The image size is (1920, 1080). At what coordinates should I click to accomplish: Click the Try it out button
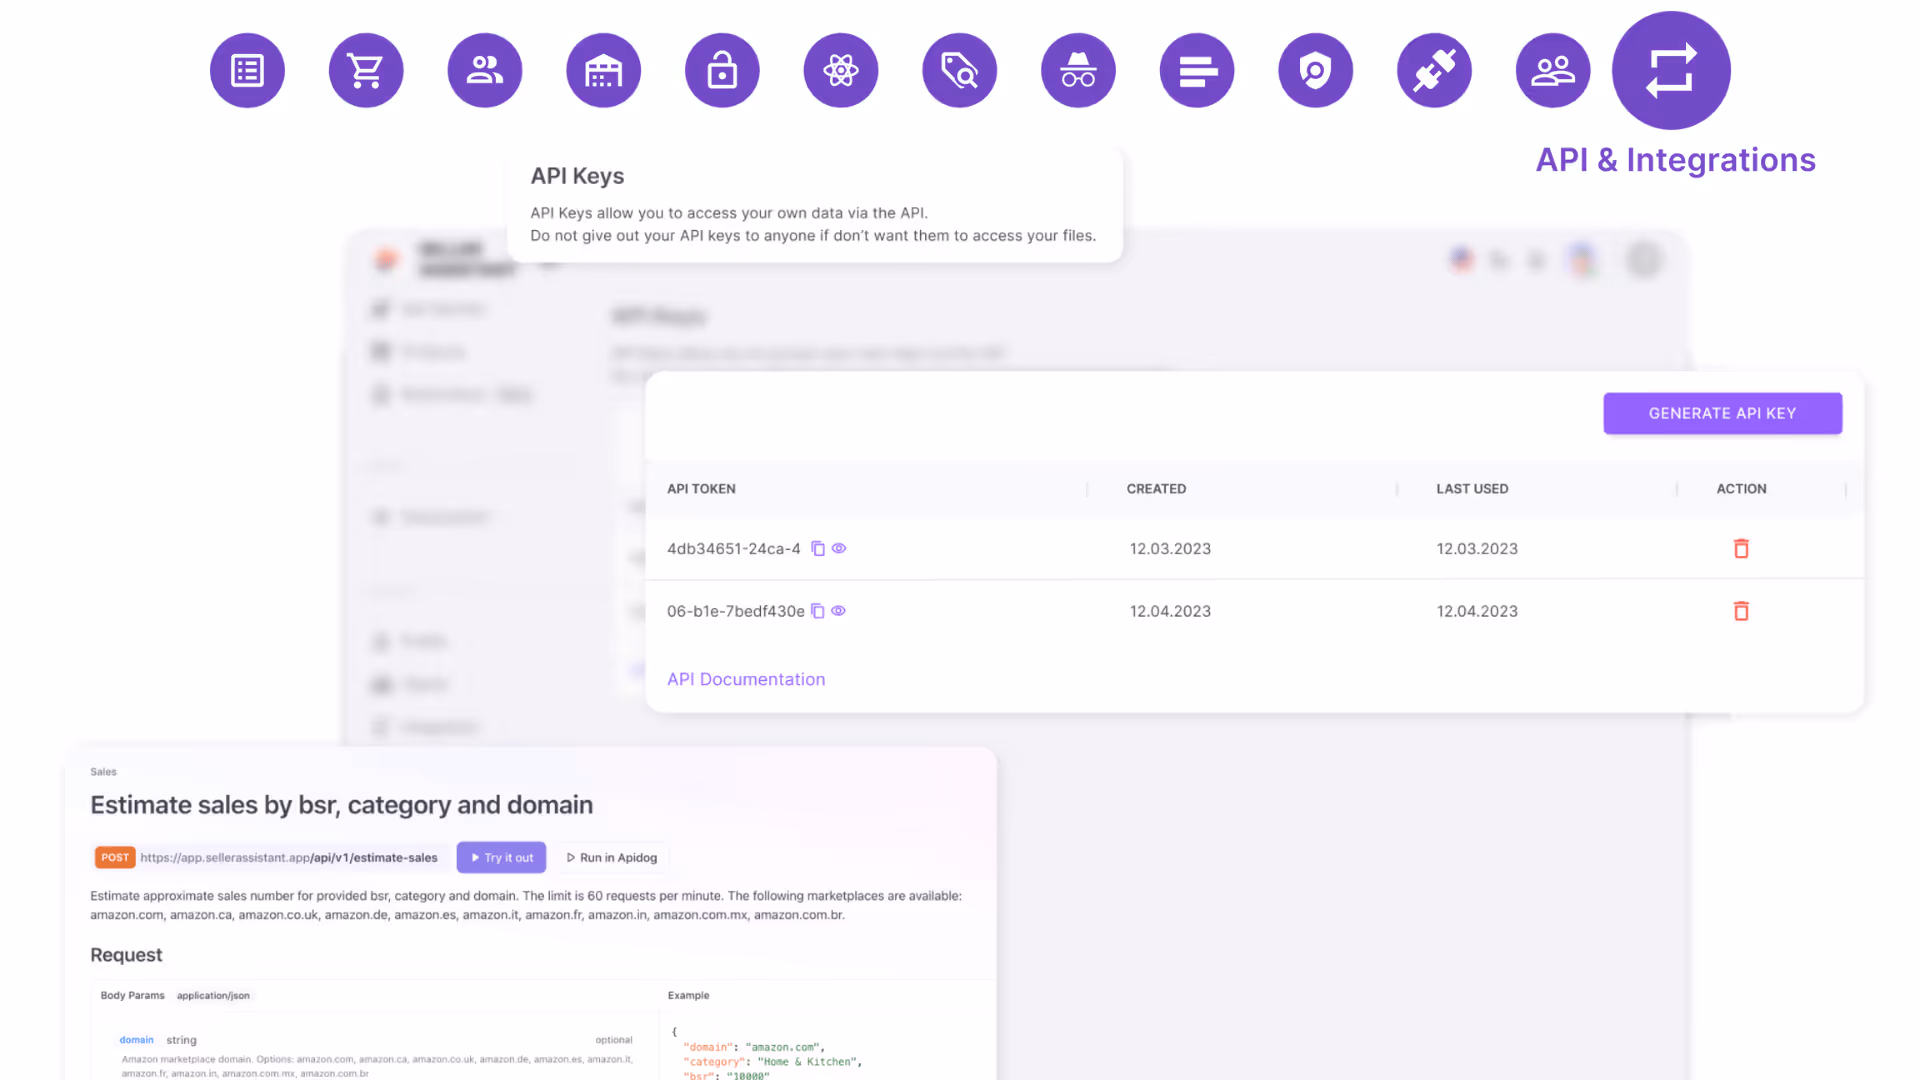[x=501, y=857]
